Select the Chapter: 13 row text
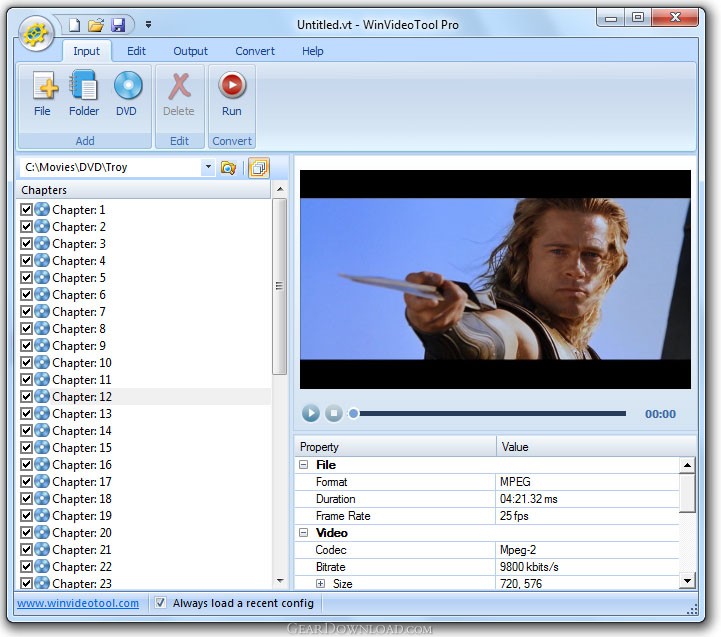Image resolution: width=721 pixels, height=637 pixels. click(82, 414)
